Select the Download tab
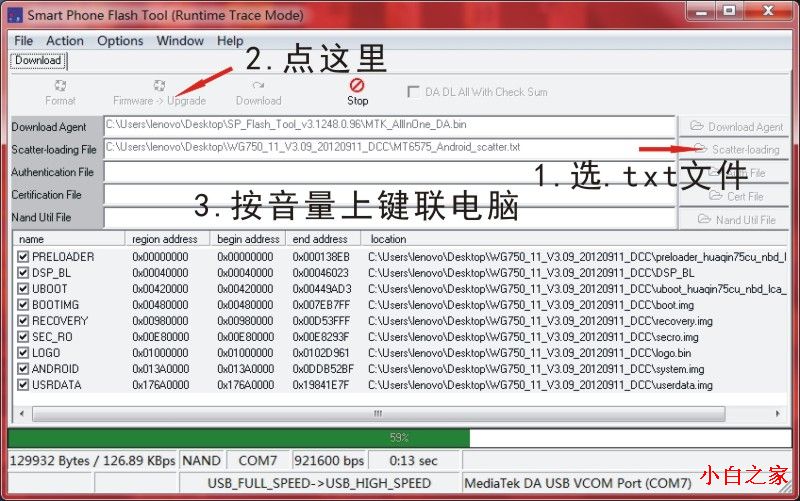The image size is (800, 501). pyautogui.click(x=38, y=60)
